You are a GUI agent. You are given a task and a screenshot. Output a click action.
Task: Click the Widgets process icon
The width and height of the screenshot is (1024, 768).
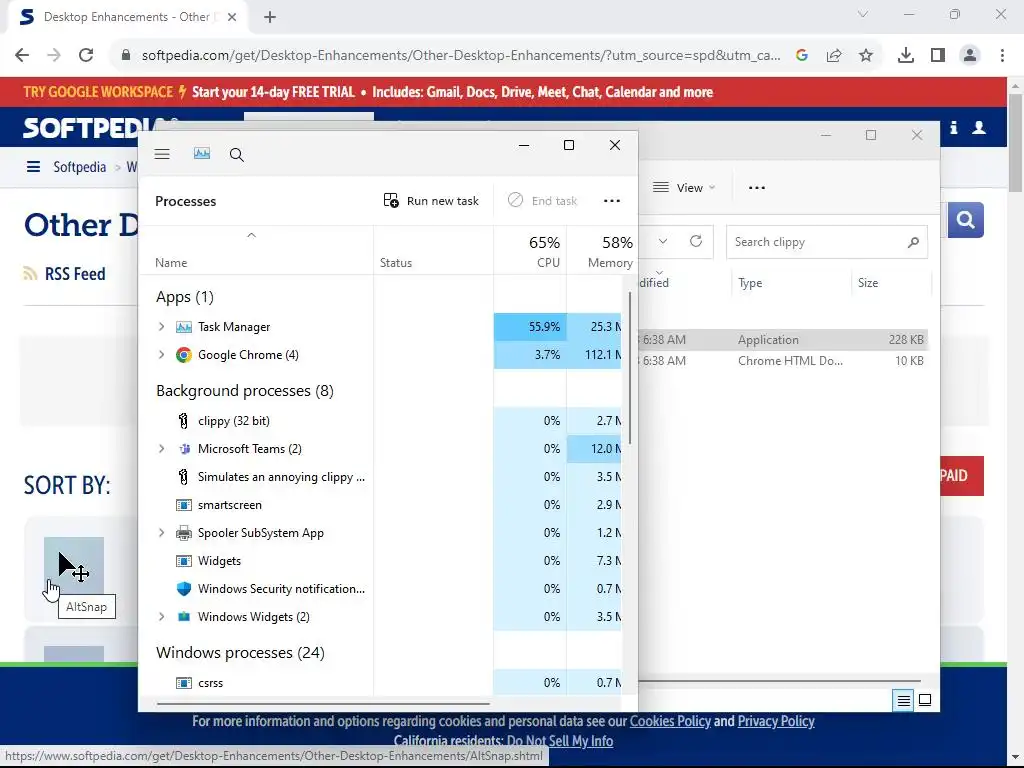click(x=184, y=561)
